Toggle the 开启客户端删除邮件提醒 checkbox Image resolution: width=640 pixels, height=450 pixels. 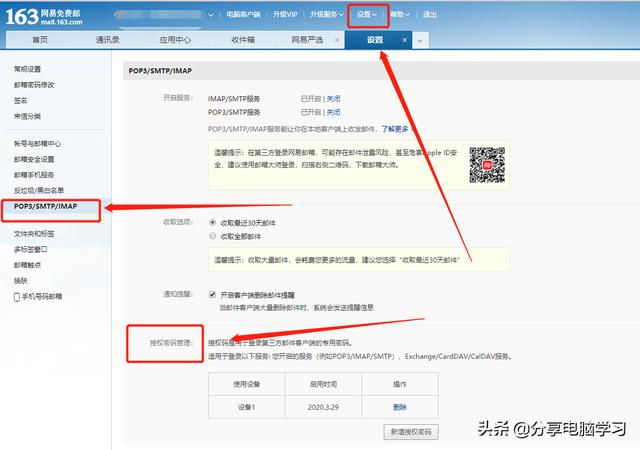[212, 294]
